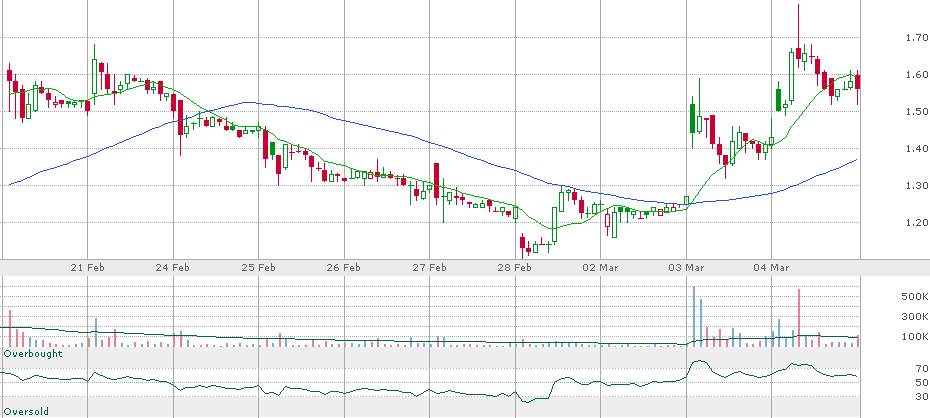Click the 50 RSI axis label

tap(921, 382)
